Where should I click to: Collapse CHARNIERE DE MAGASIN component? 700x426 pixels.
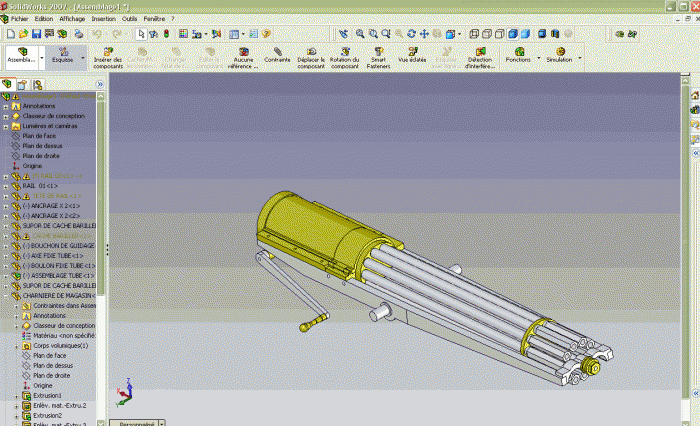pos(6,296)
